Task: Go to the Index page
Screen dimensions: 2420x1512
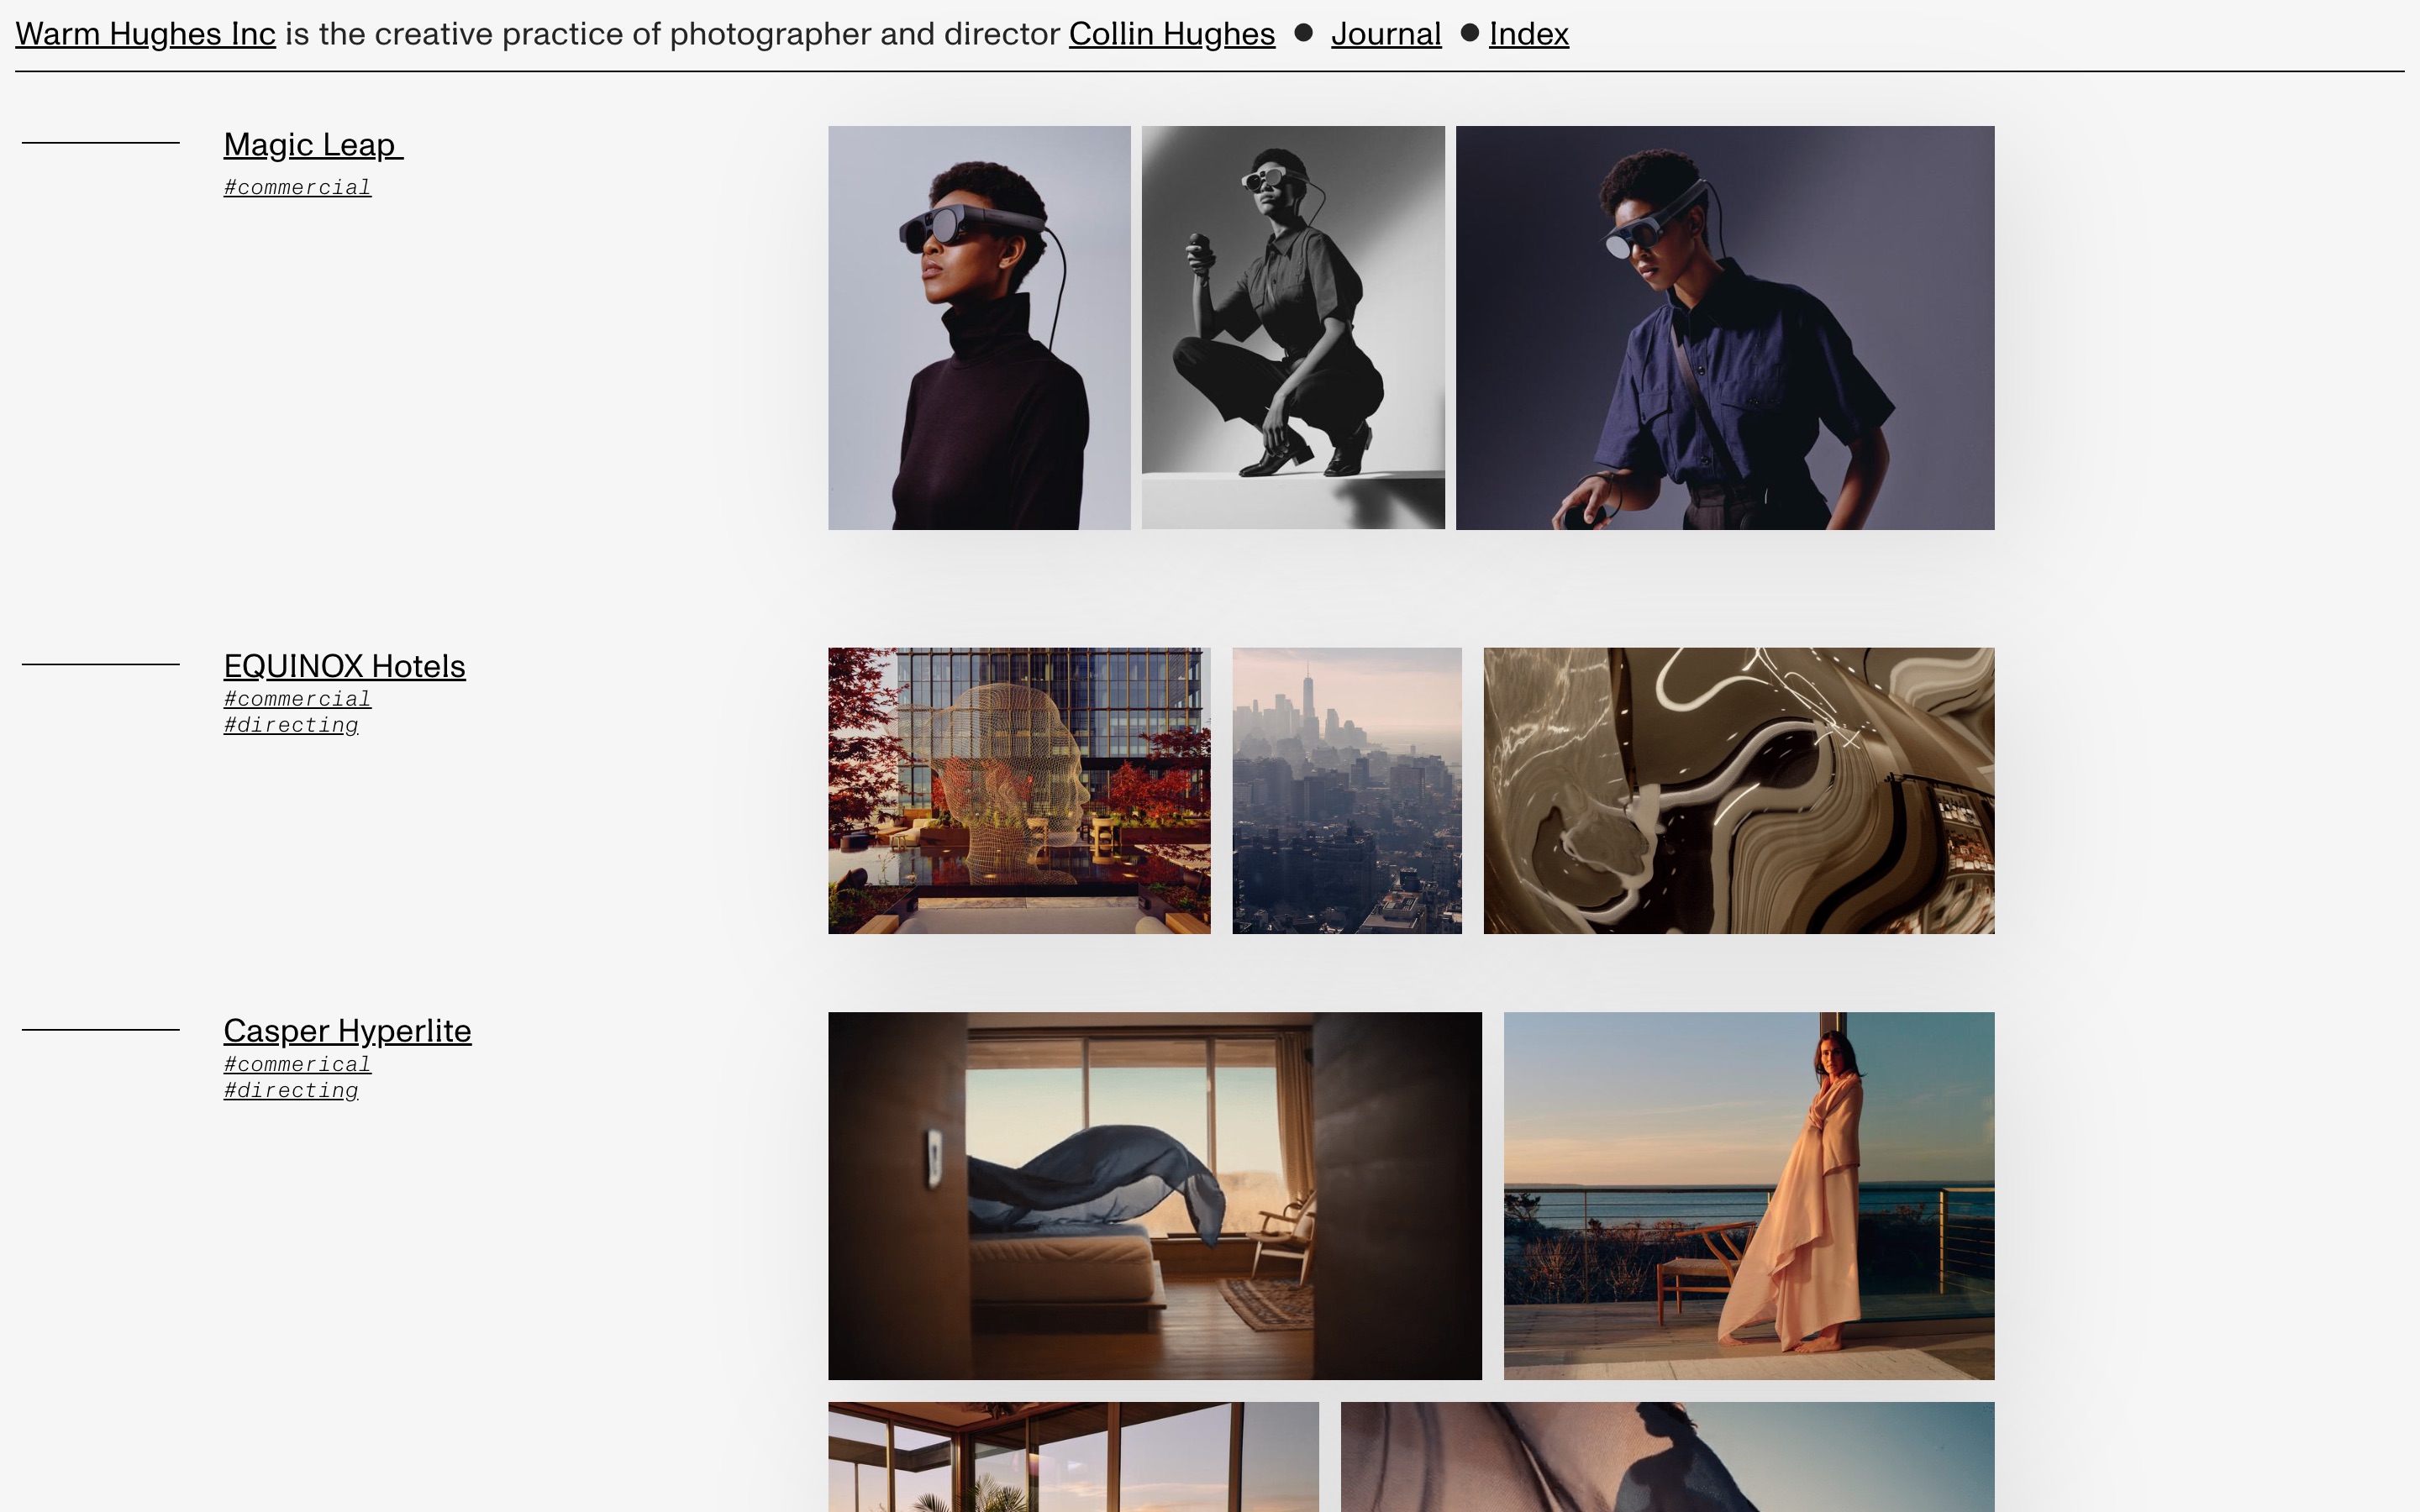Action: coord(1528,34)
